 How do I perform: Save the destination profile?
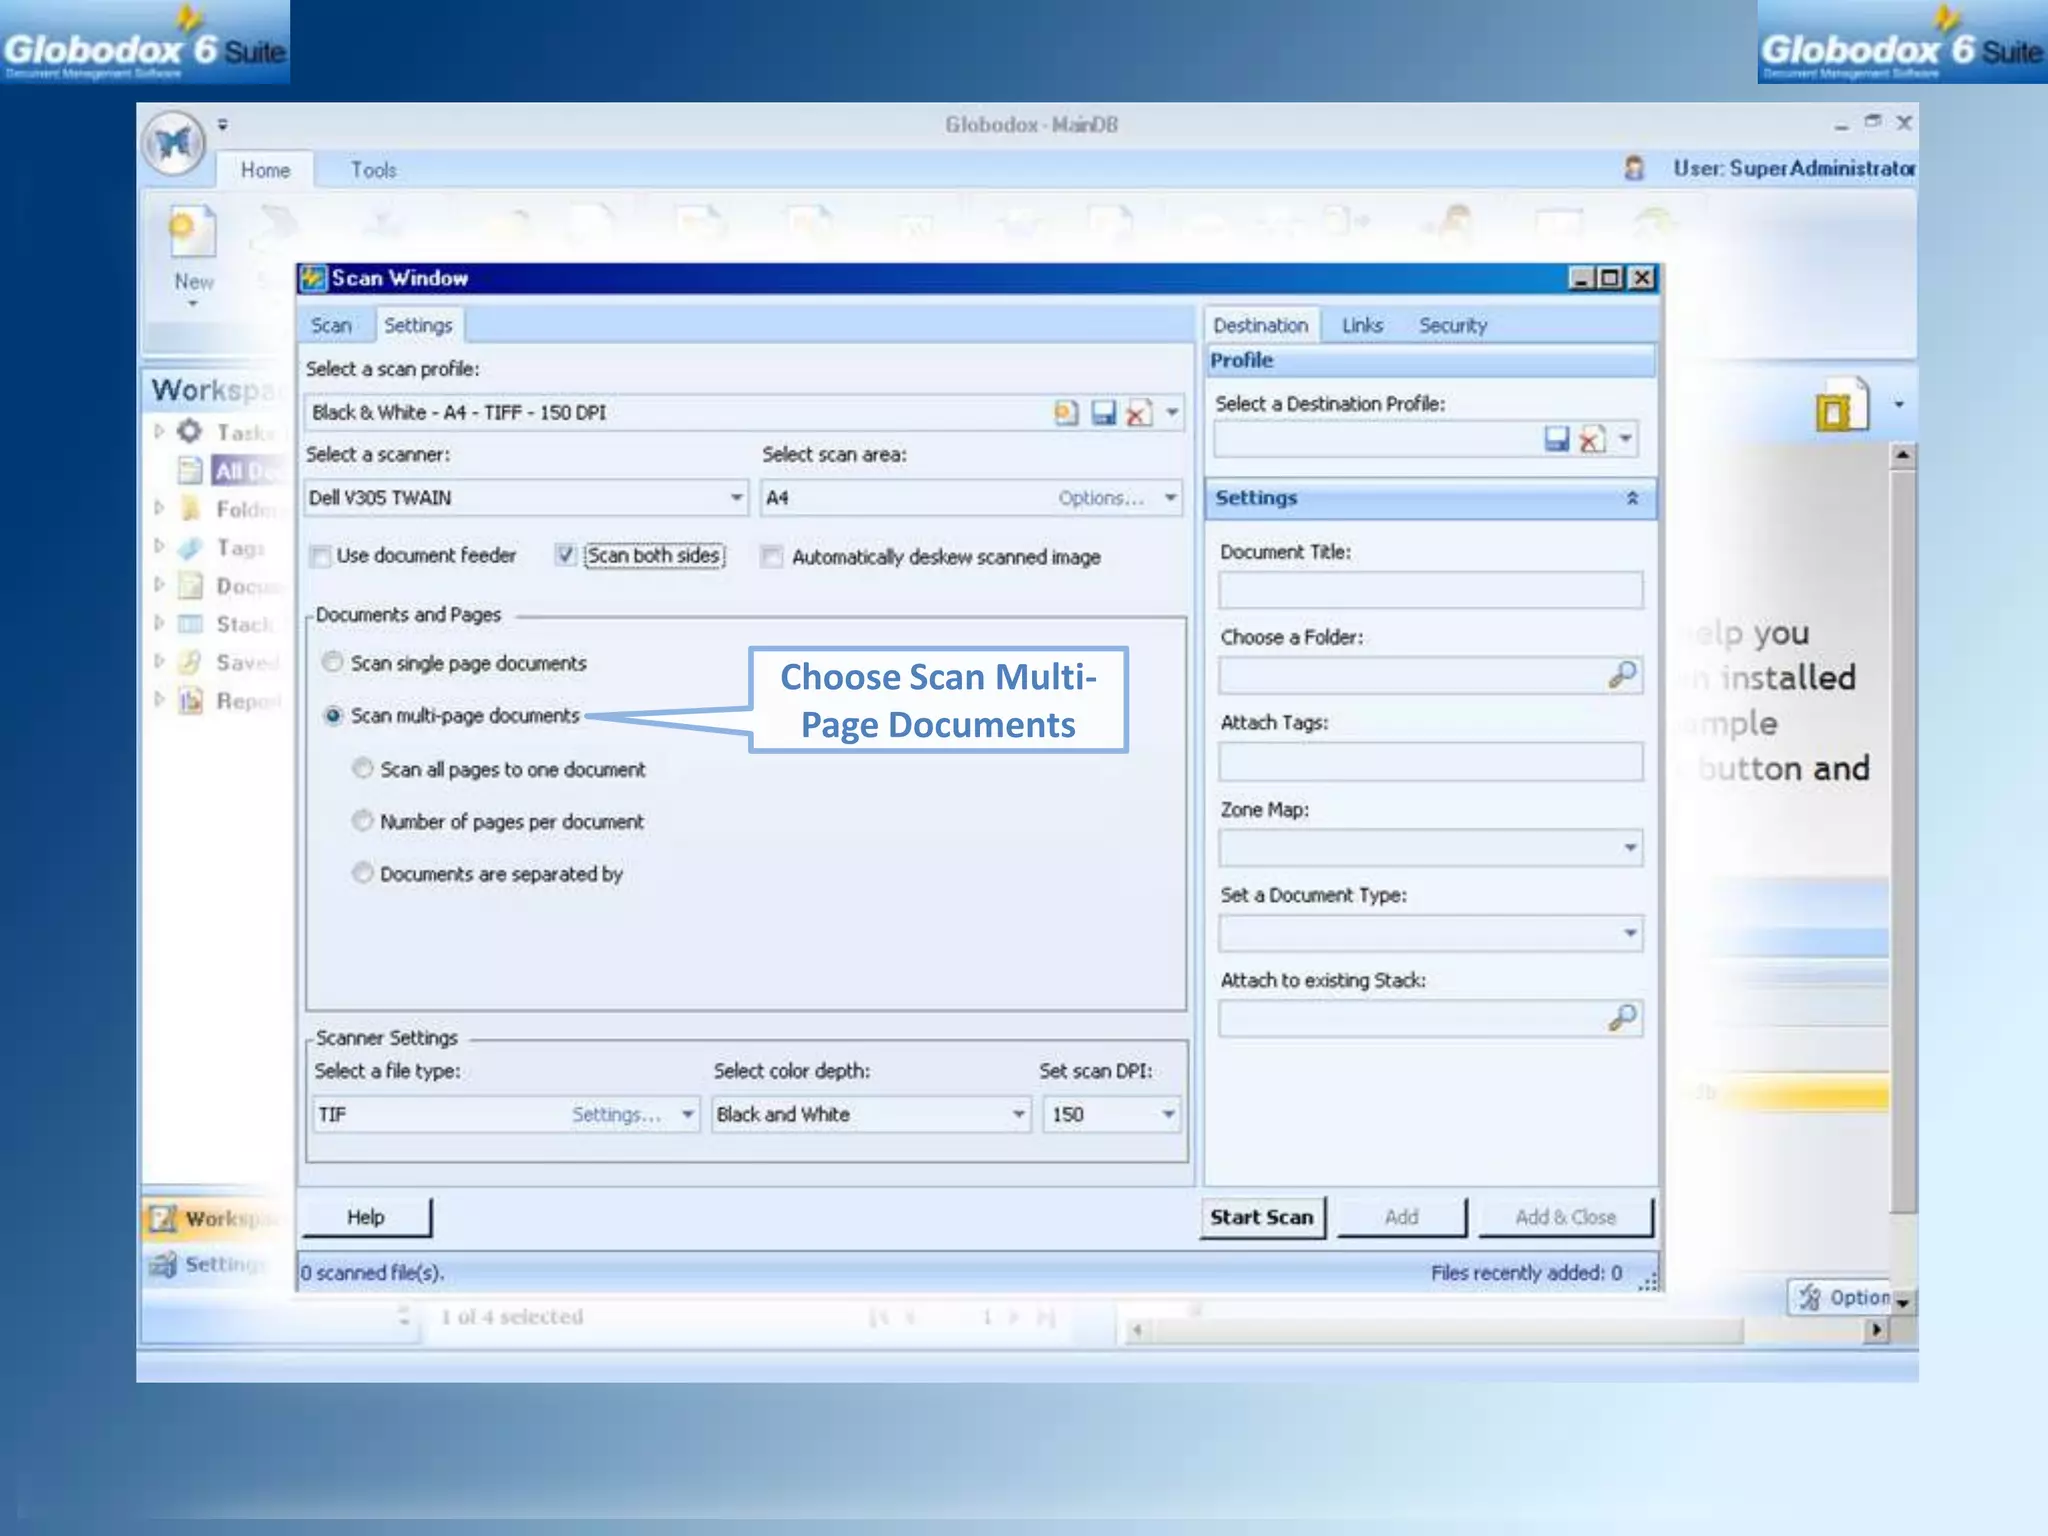click(x=1557, y=439)
